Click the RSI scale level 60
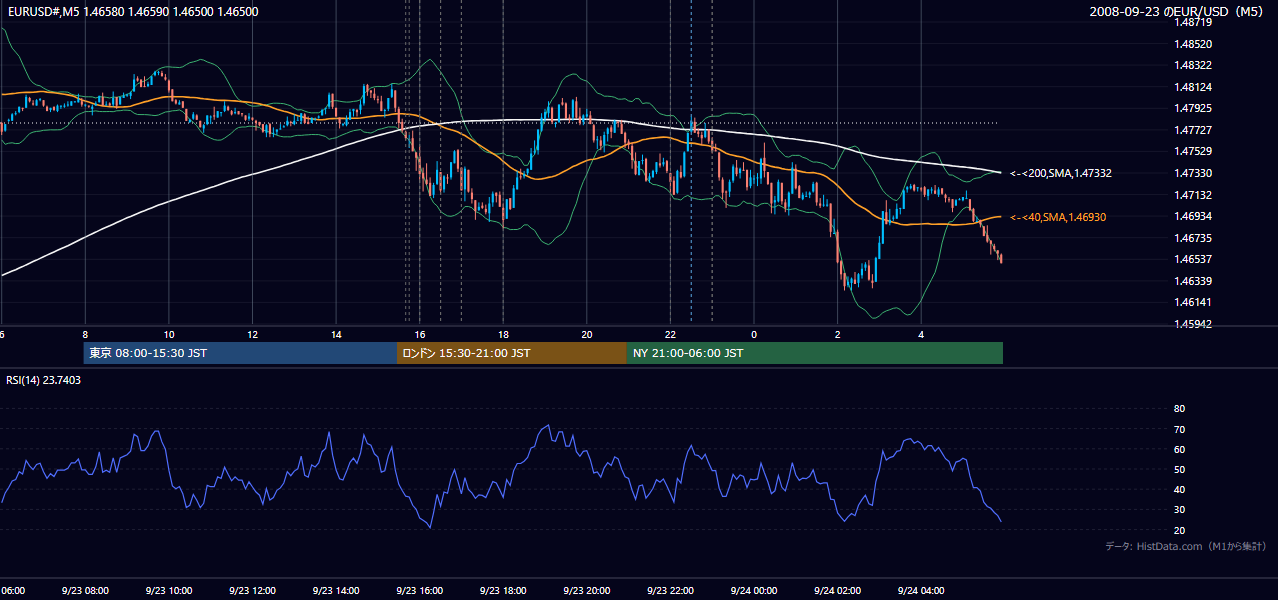This screenshot has height=600, width=1278. point(1180,449)
